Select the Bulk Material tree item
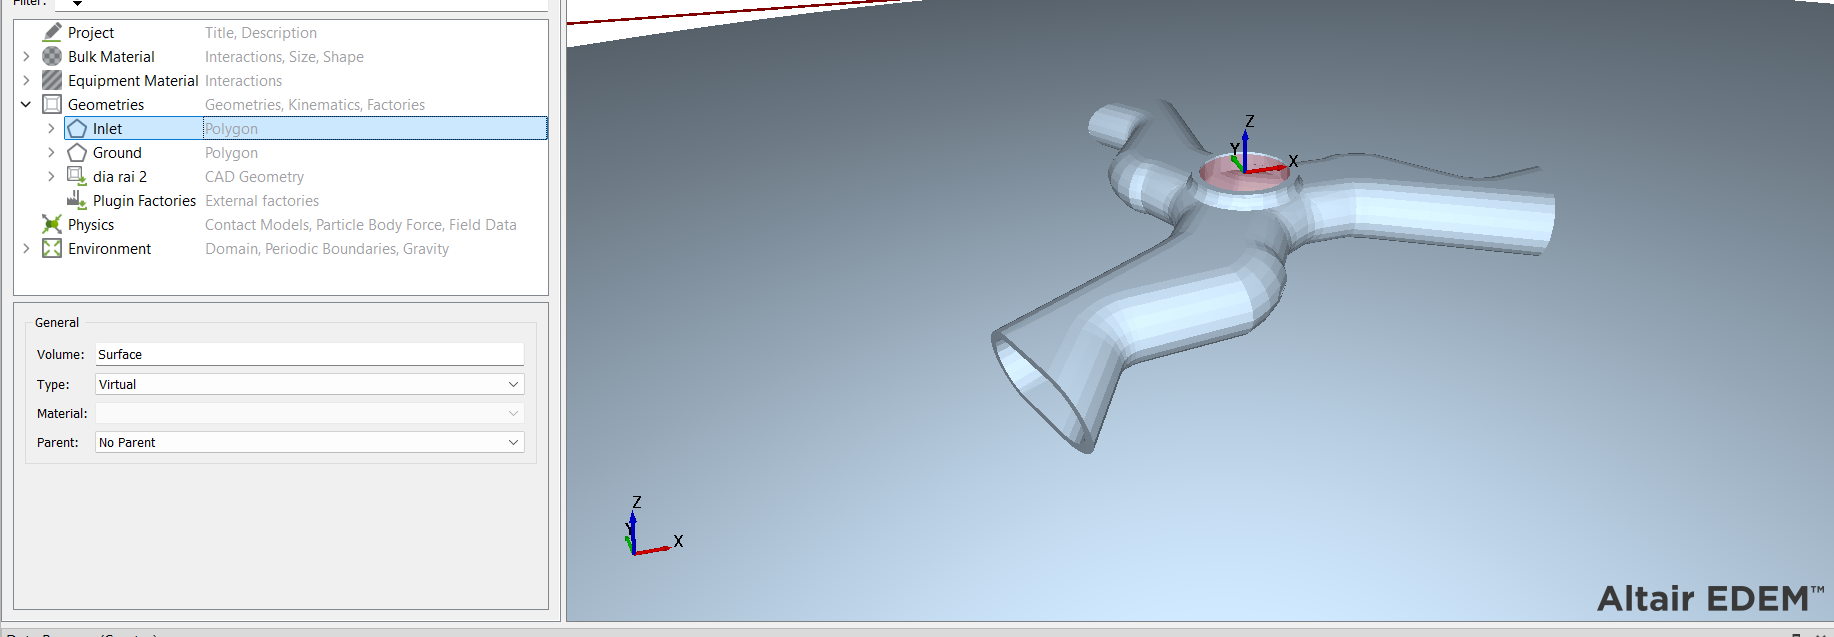This screenshot has width=1834, height=637. (111, 56)
